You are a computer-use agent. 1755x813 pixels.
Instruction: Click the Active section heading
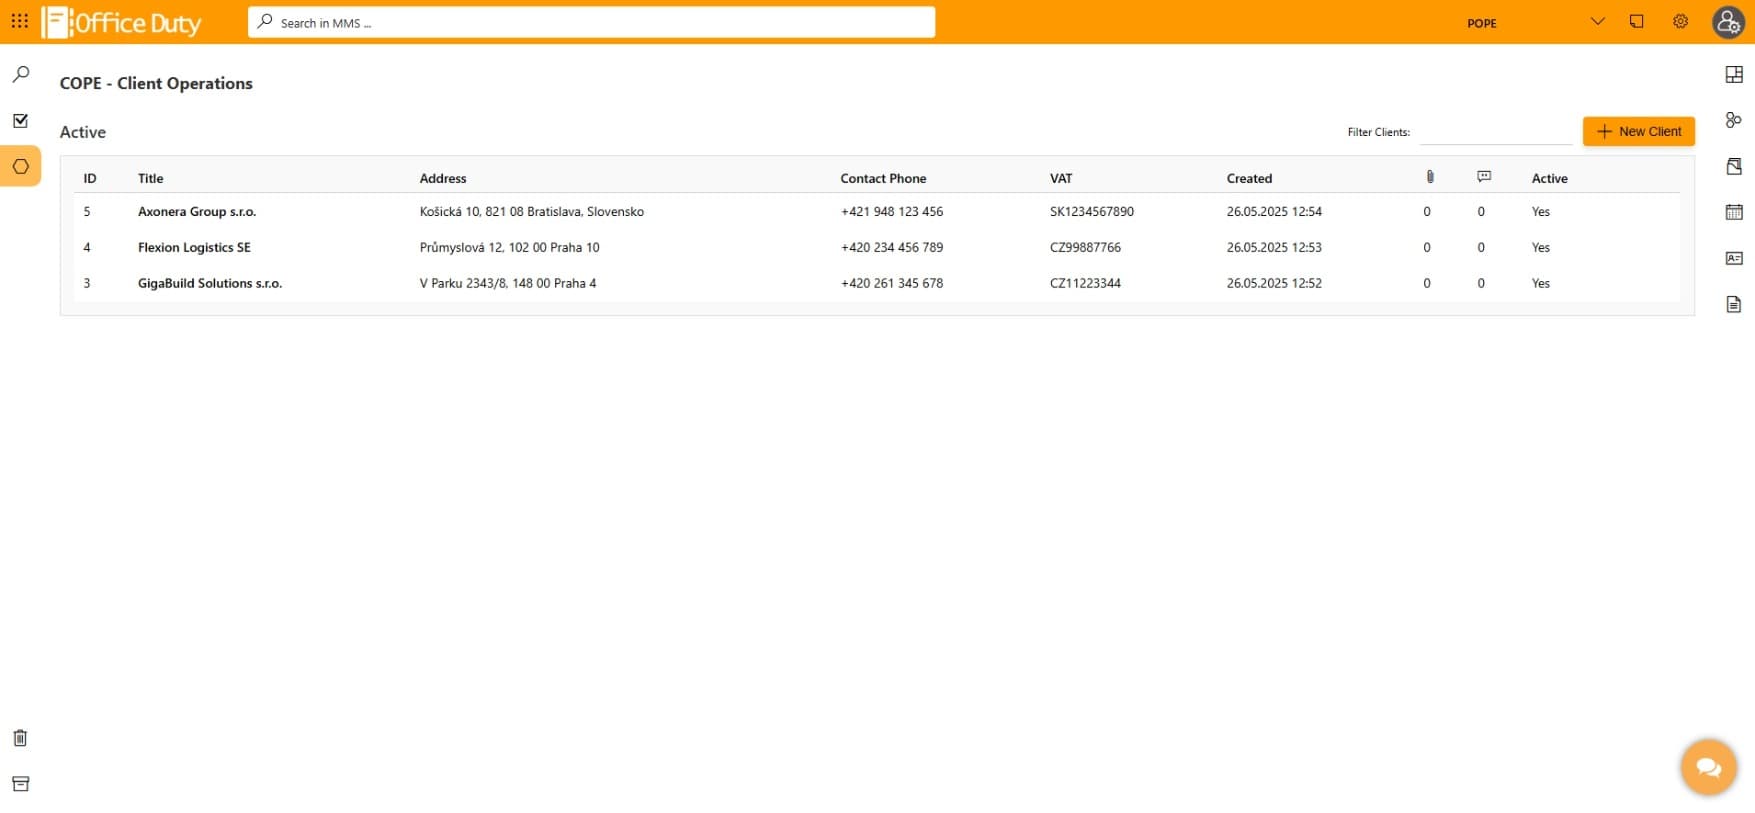coord(82,132)
